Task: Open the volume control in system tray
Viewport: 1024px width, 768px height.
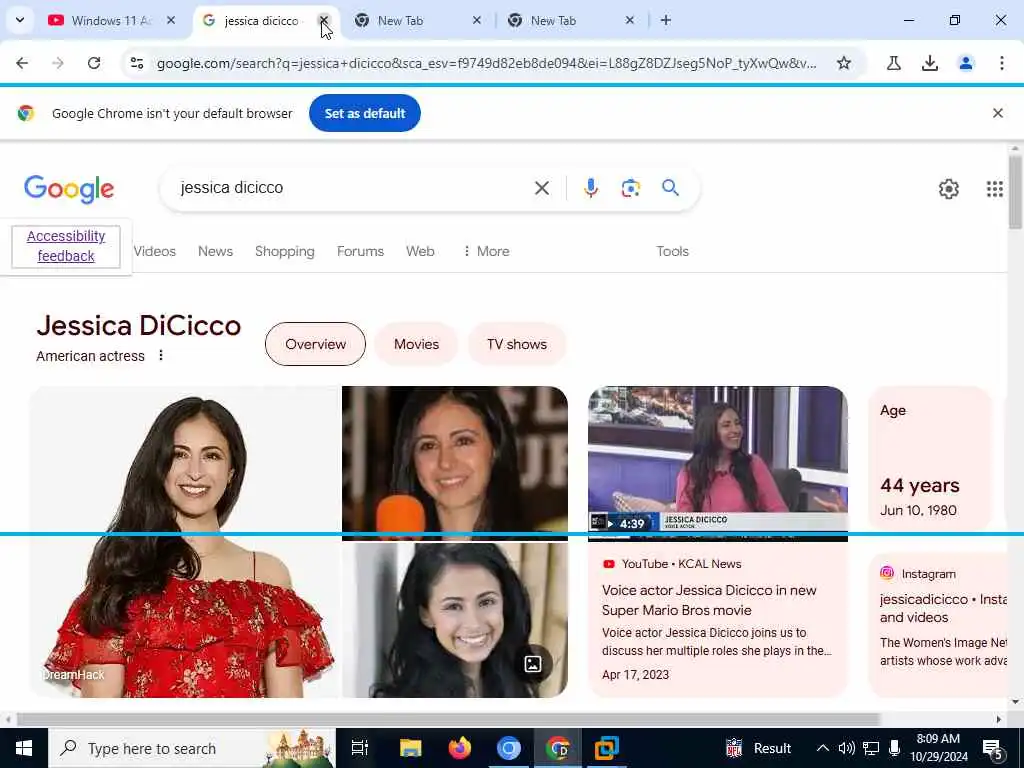Action: (846, 748)
